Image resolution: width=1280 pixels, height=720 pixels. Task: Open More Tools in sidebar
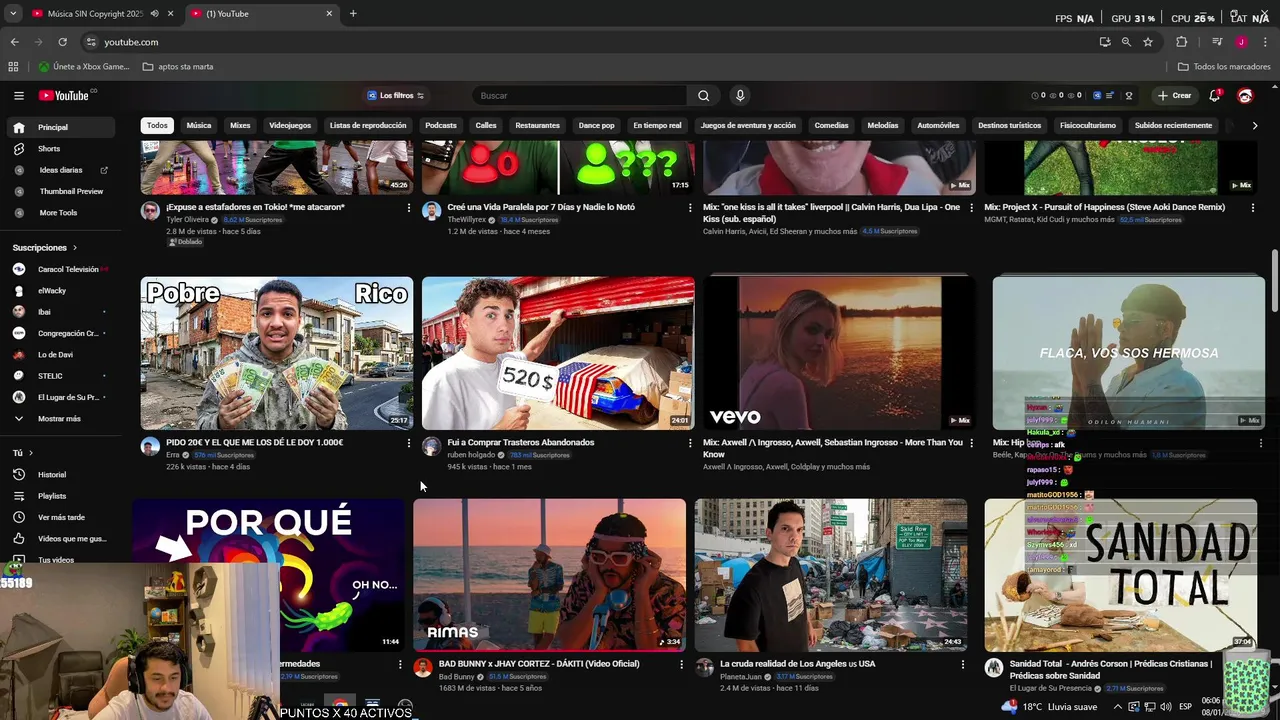tap(57, 213)
